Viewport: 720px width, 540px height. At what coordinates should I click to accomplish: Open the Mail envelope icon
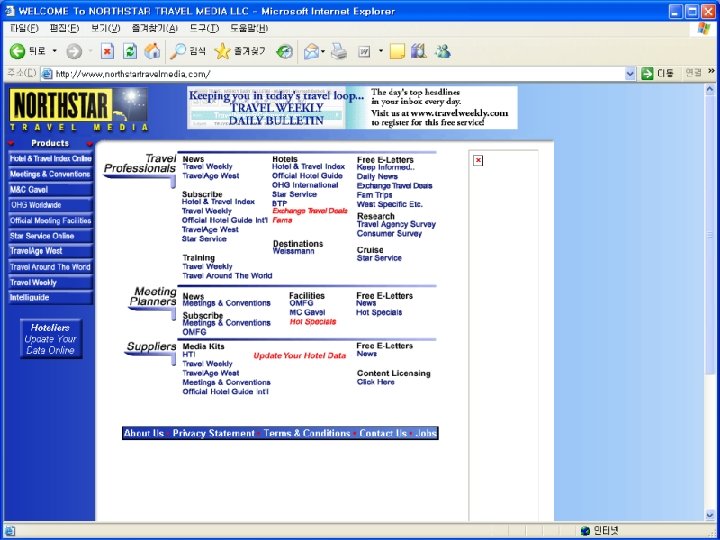tap(311, 51)
